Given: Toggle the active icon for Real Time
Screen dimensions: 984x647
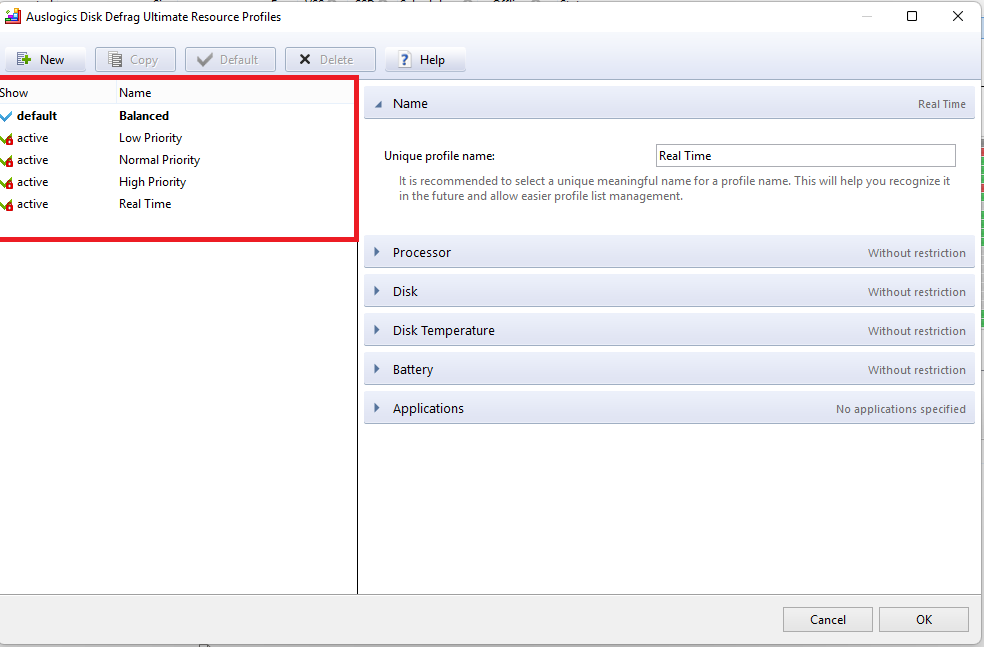Looking at the screenshot, I should [6, 205].
